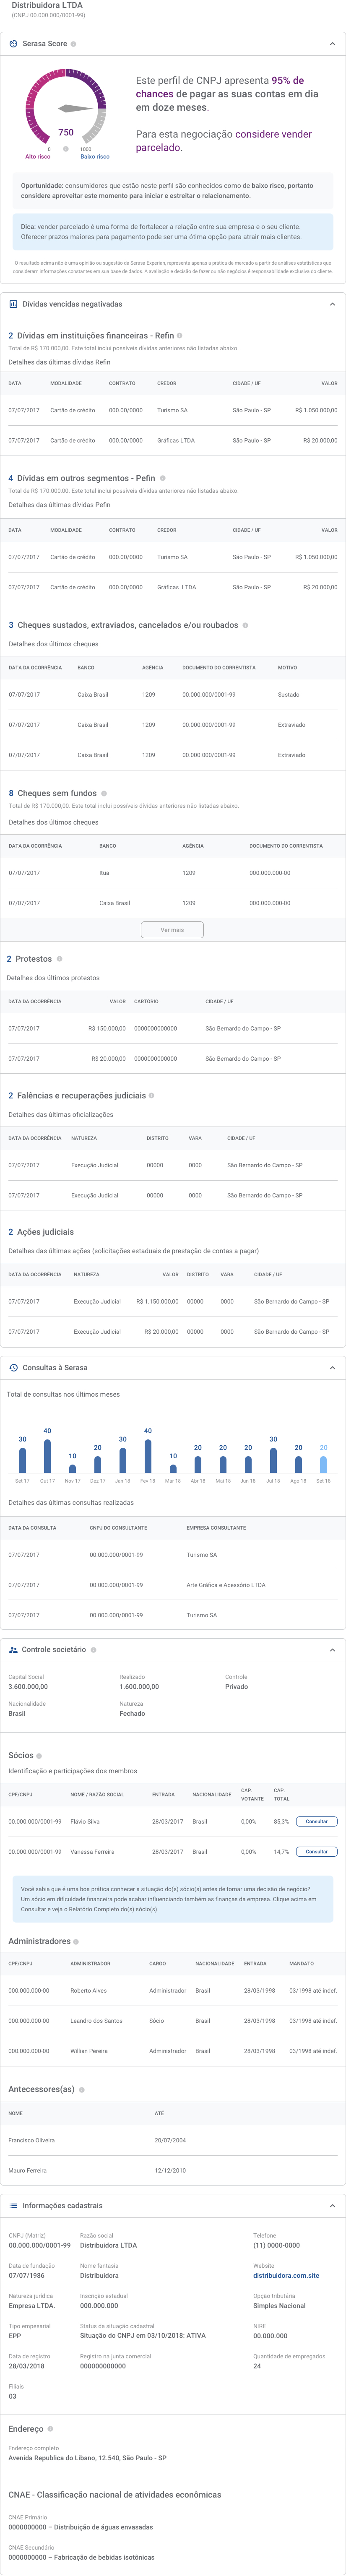Screen dimensions: 346x2576
Task: Select Roberto Alves administrator row
Action: point(173,1990)
